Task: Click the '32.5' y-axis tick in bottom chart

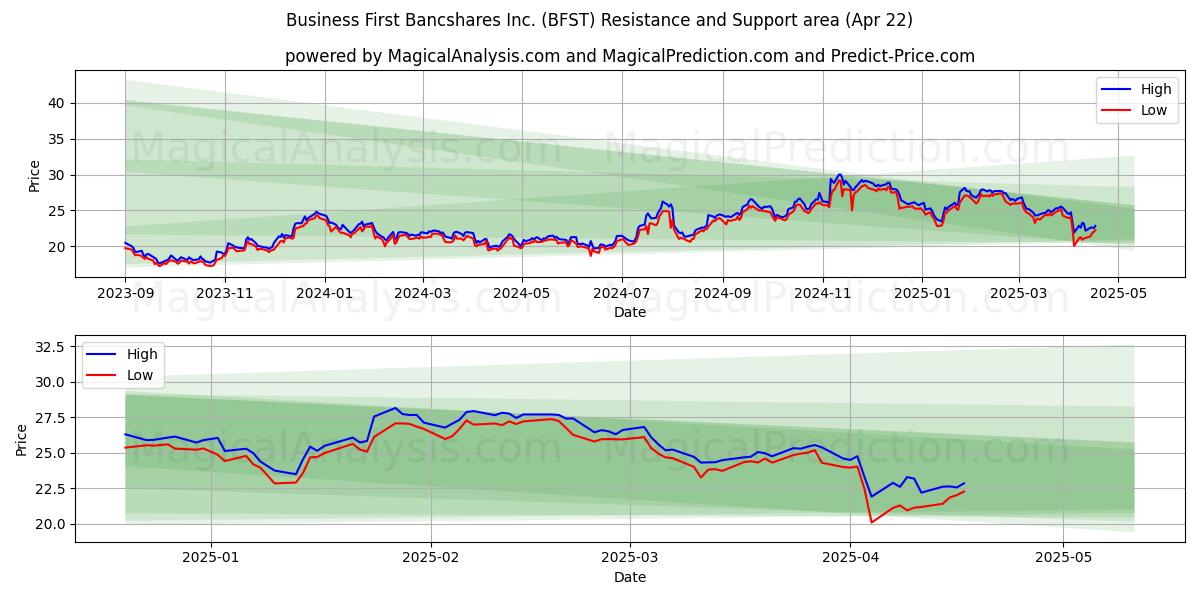Action: (x=51, y=347)
